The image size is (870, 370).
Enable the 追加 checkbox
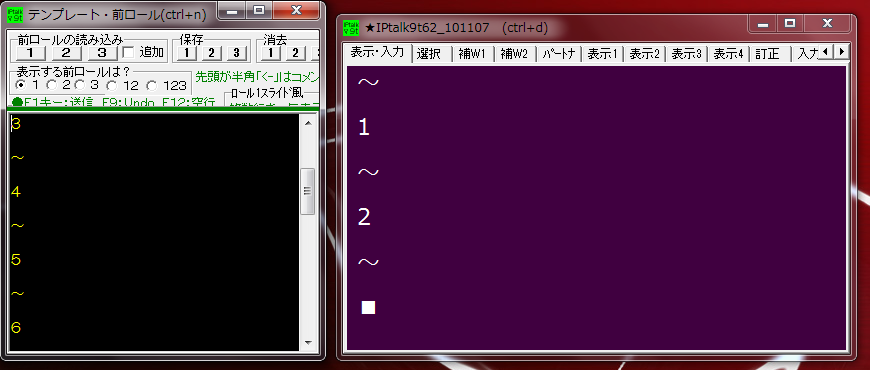(128, 53)
